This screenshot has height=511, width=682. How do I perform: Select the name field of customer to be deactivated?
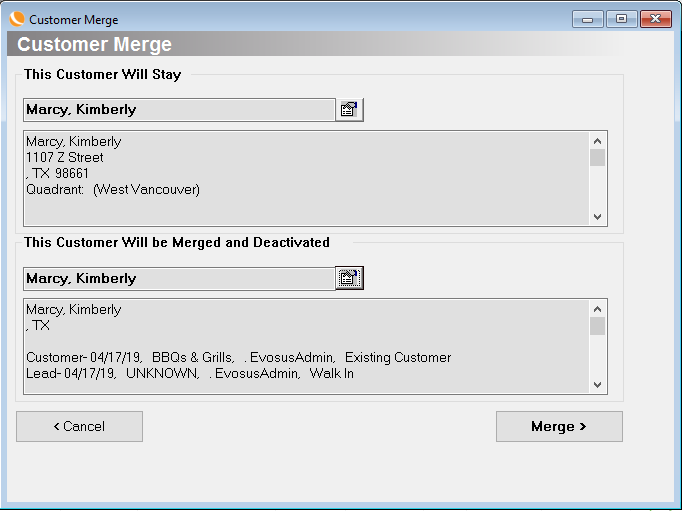coord(178,279)
